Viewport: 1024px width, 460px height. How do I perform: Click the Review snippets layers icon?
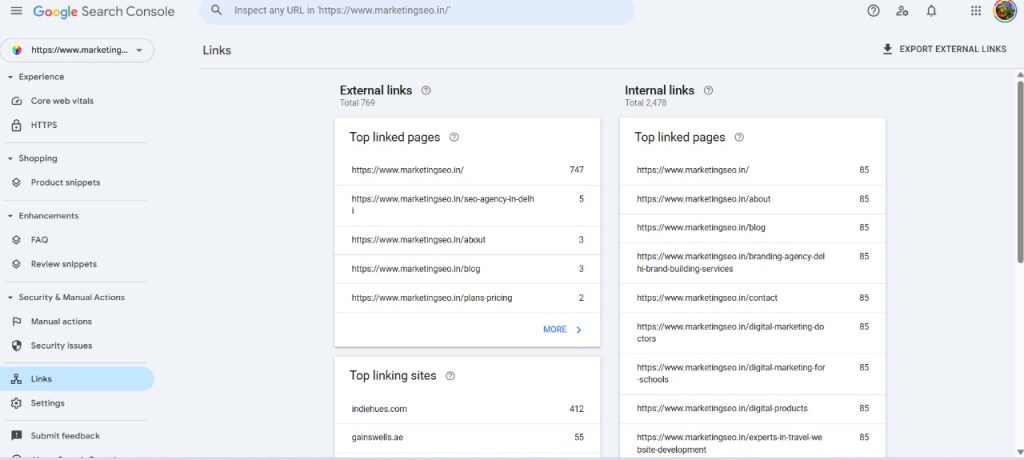pyautogui.click(x=17, y=264)
